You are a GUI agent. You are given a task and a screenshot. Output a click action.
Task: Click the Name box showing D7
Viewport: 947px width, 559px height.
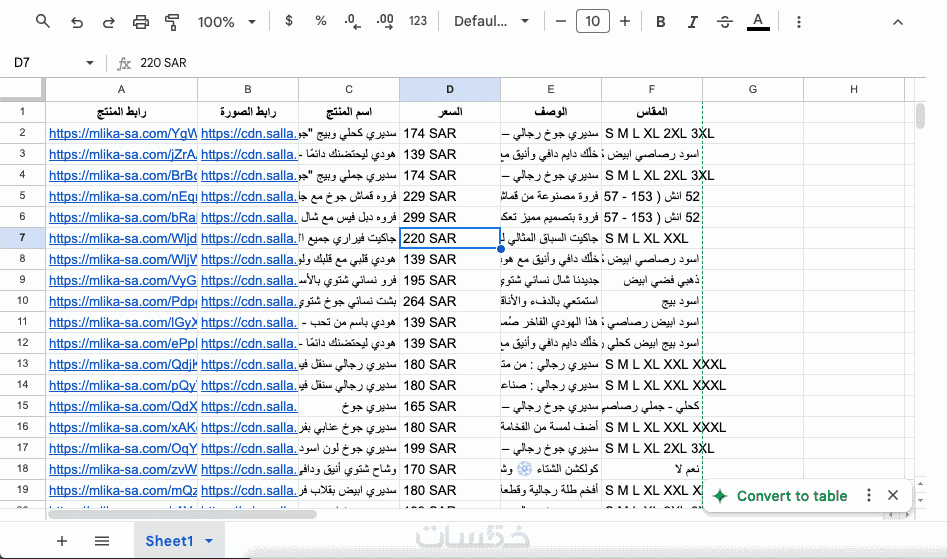click(x=47, y=63)
